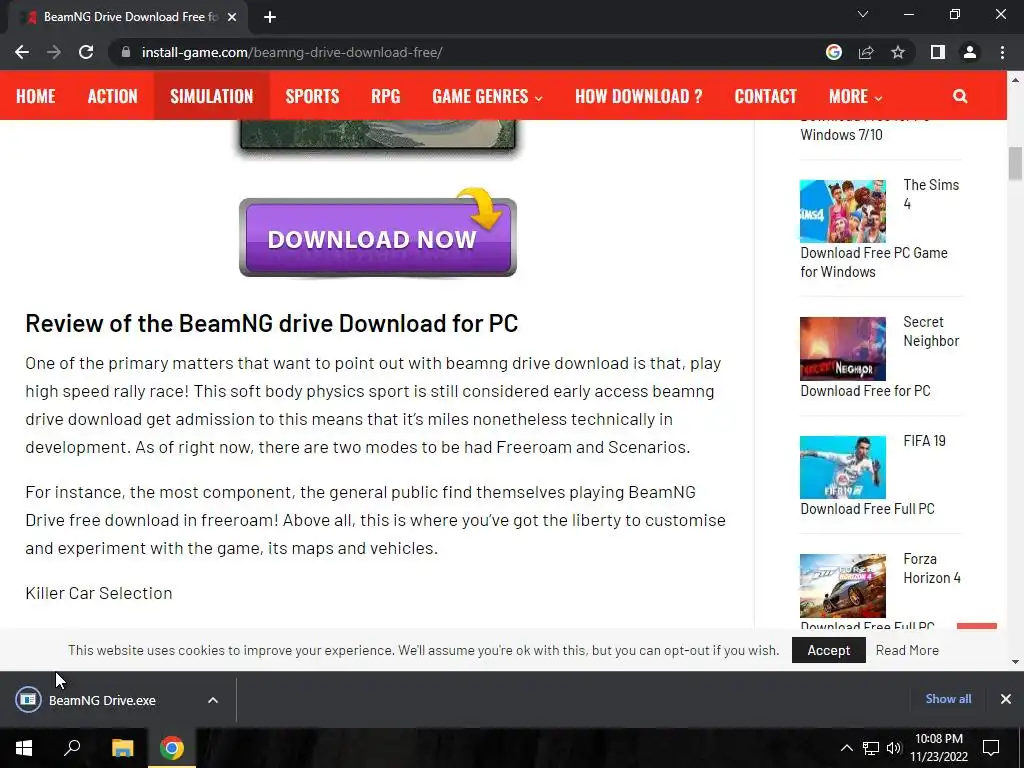This screenshot has width=1024, height=768.
Task: Click scrollbar up arrow
Action: pos(1015,79)
